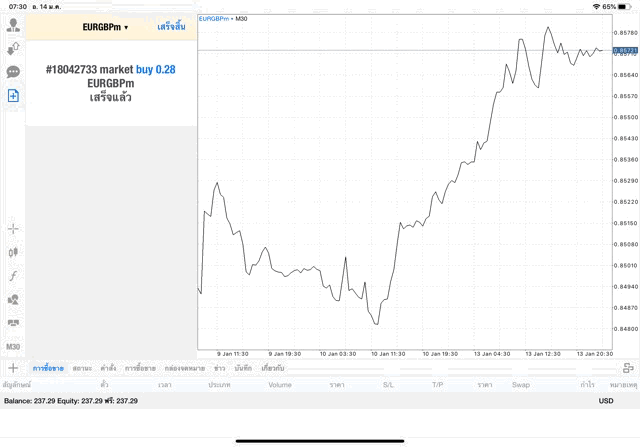Open the chart objects shapes icon
This screenshot has width=640, height=447.
pyautogui.click(x=13, y=299)
